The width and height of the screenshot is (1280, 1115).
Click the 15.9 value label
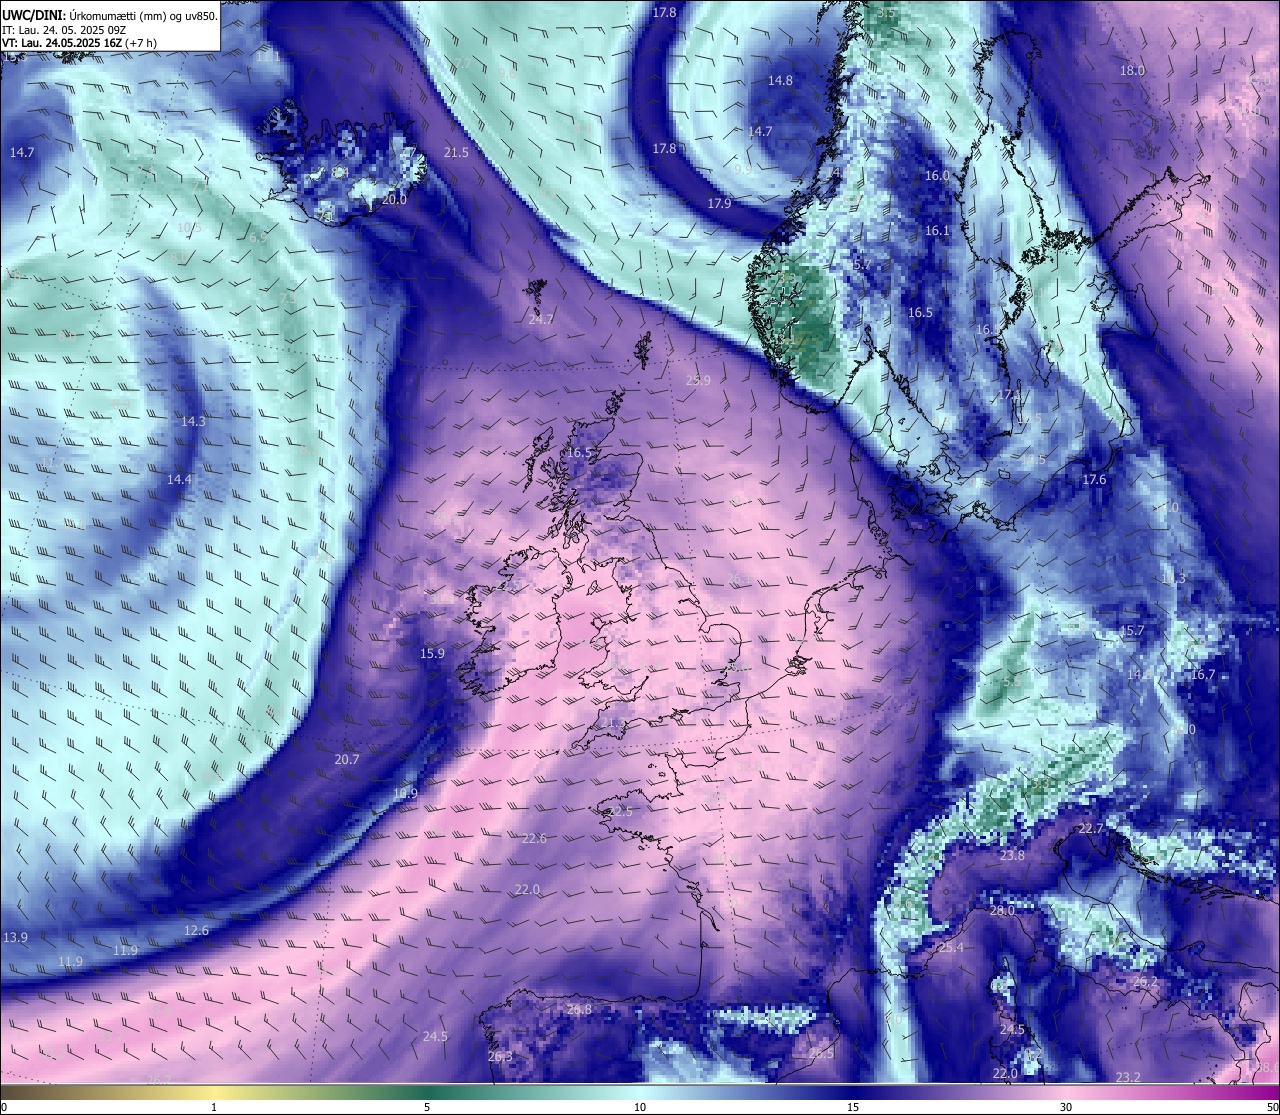432,653
